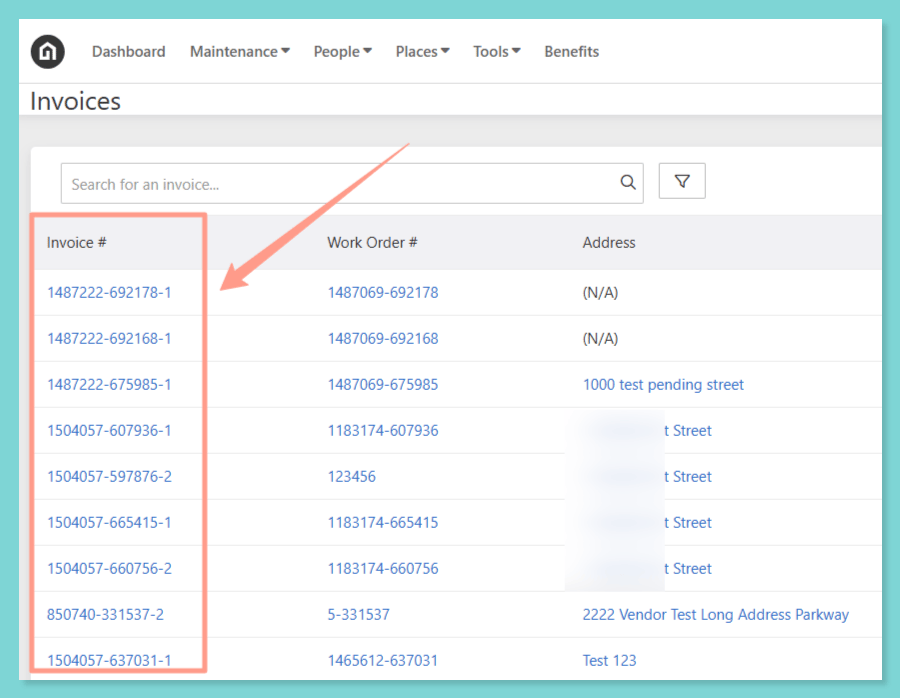Open the Test 123 address link
Screen dimensions: 900x698
(x=610, y=661)
